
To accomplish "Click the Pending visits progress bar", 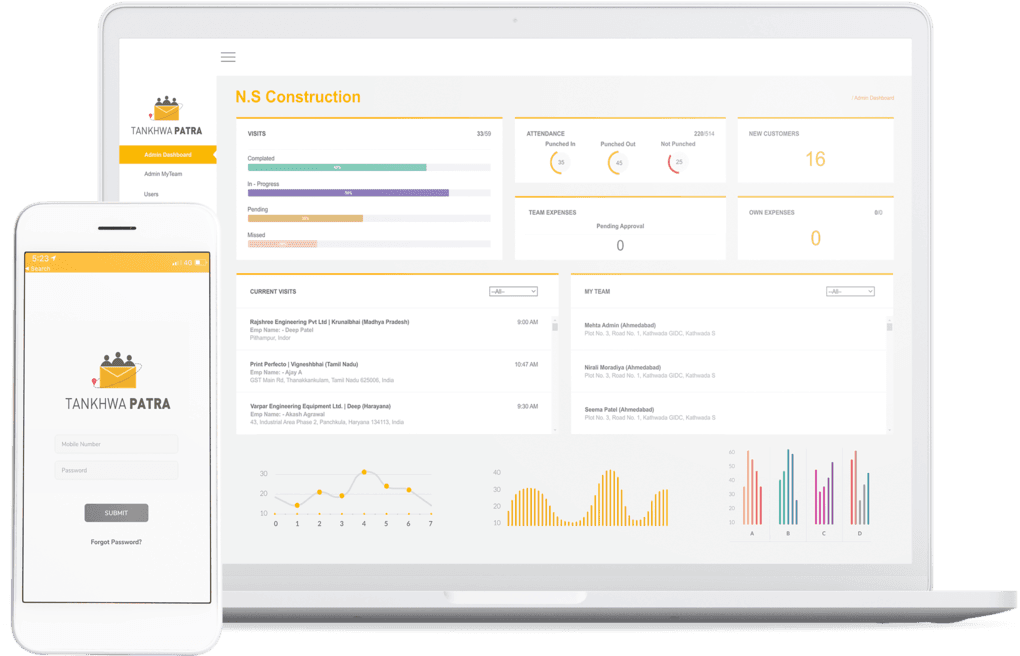I will tap(369, 219).
